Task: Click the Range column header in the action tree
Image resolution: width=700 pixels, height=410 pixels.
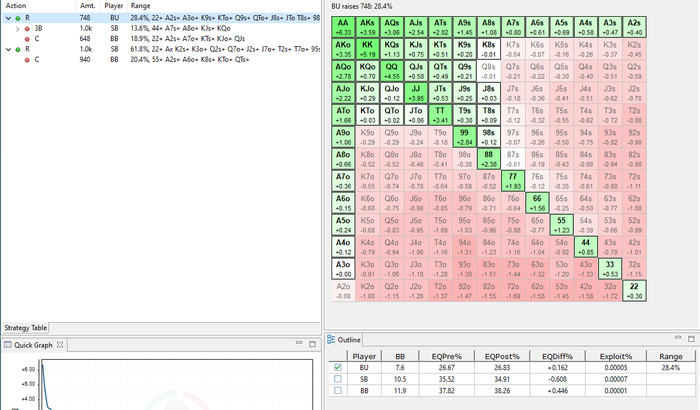Action: click(224, 6)
